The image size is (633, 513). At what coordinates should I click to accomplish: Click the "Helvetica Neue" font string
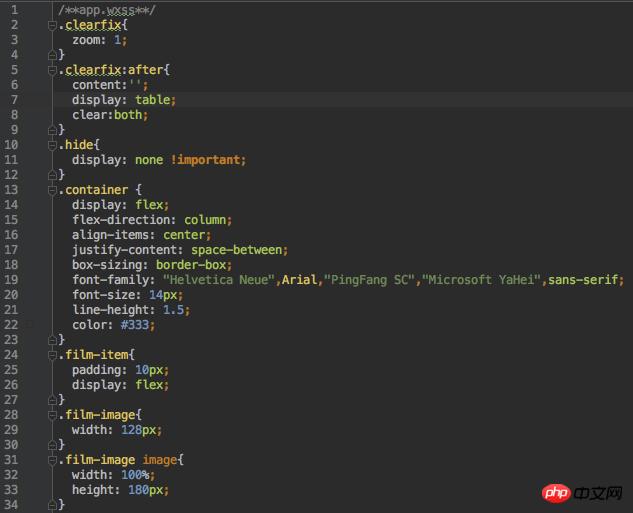pos(219,280)
